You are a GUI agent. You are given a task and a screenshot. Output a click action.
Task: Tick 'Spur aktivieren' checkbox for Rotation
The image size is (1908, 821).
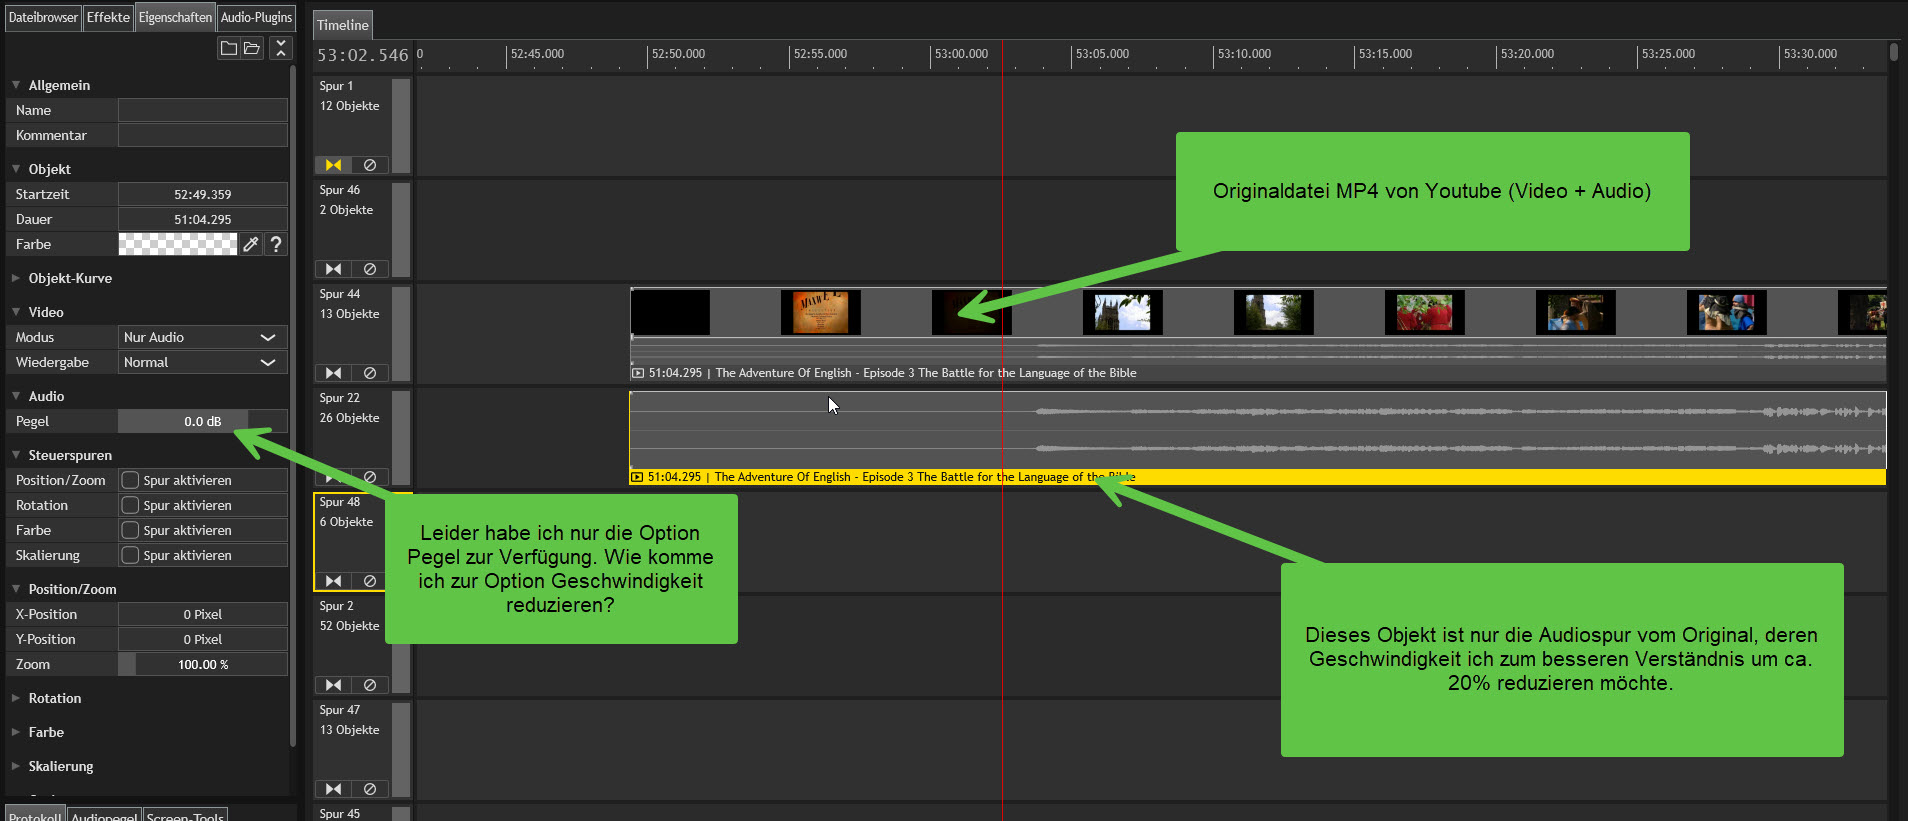click(x=131, y=505)
